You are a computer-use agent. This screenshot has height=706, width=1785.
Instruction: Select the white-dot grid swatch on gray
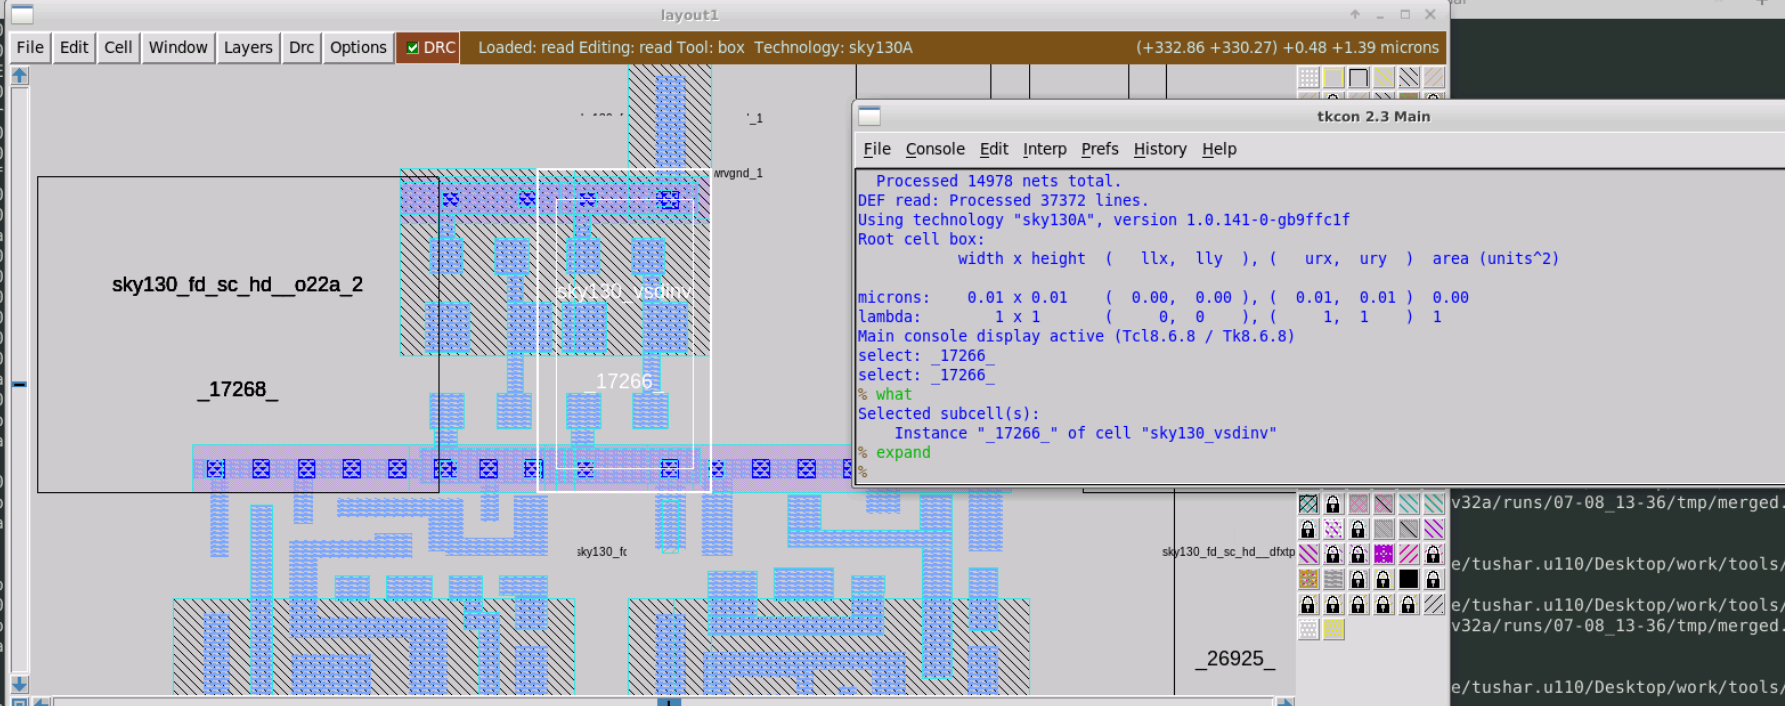click(1308, 77)
